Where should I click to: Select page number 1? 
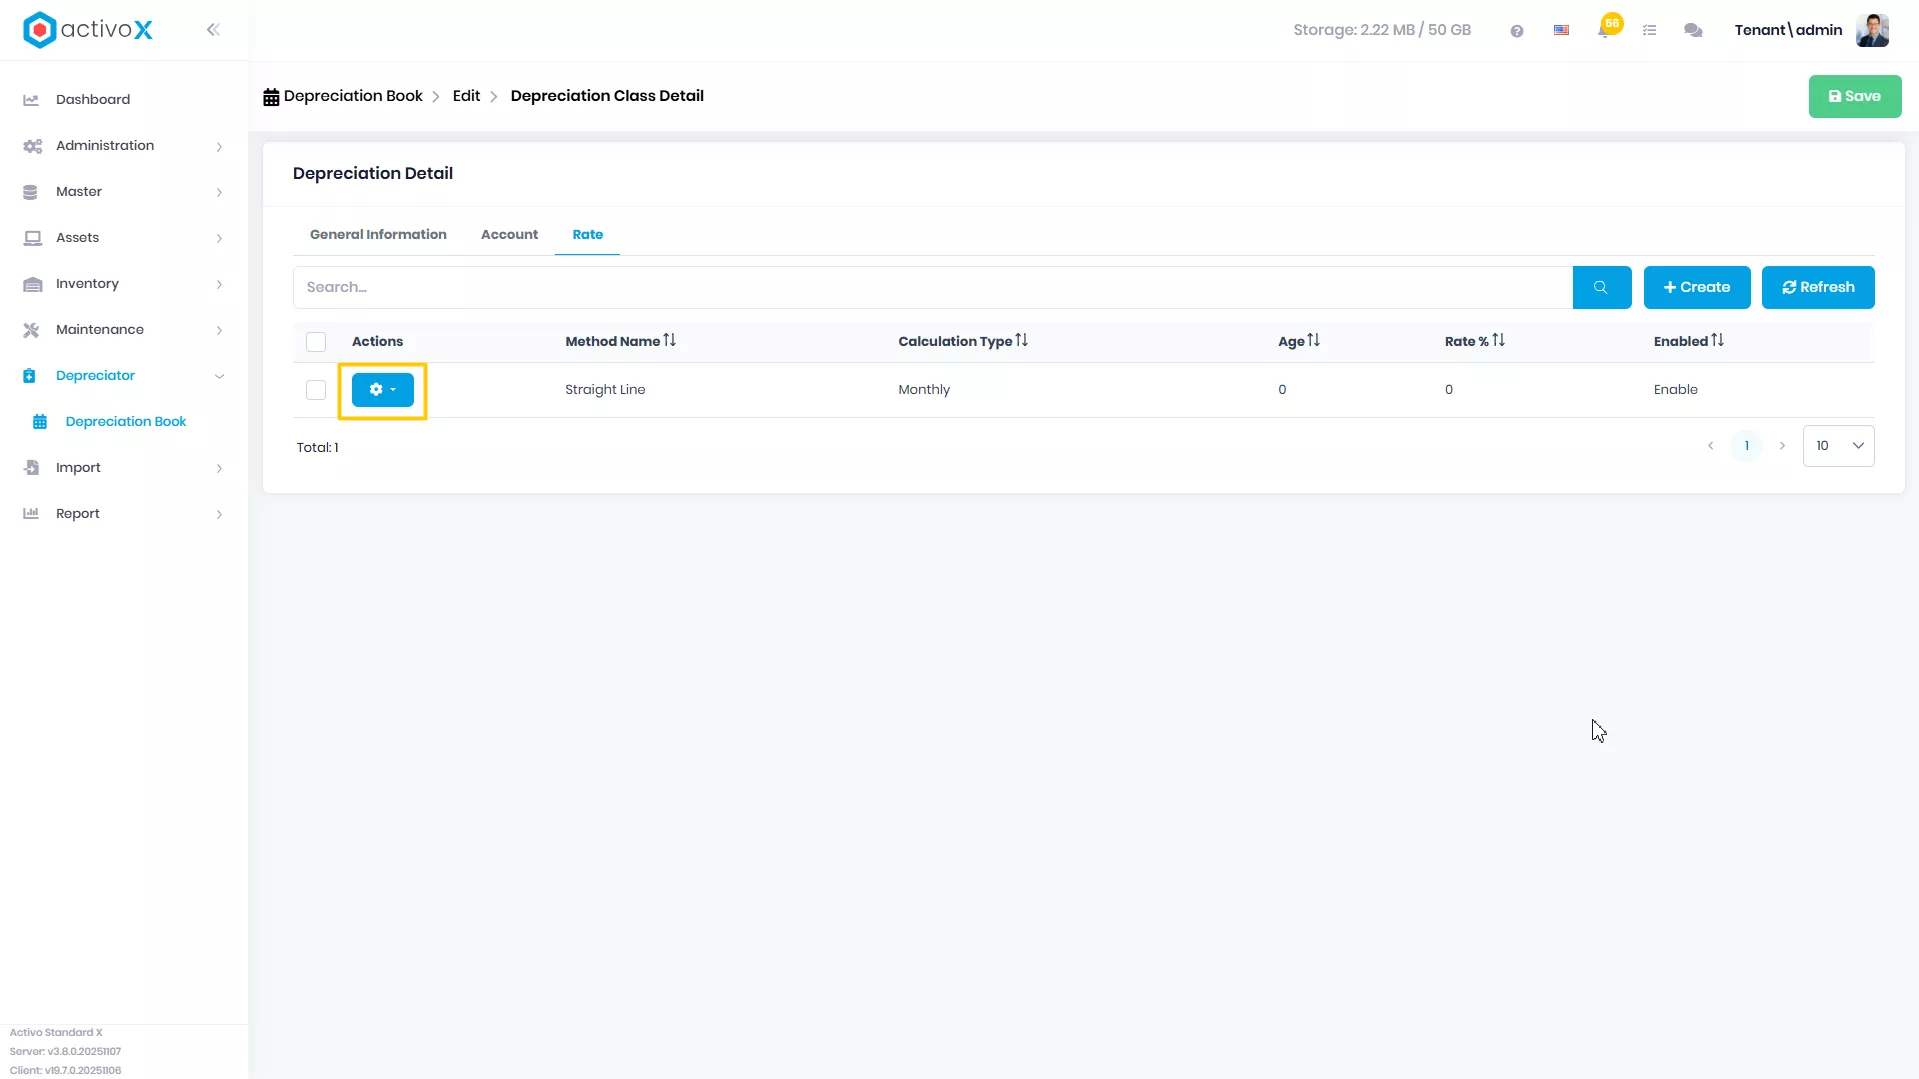(x=1746, y=446)
